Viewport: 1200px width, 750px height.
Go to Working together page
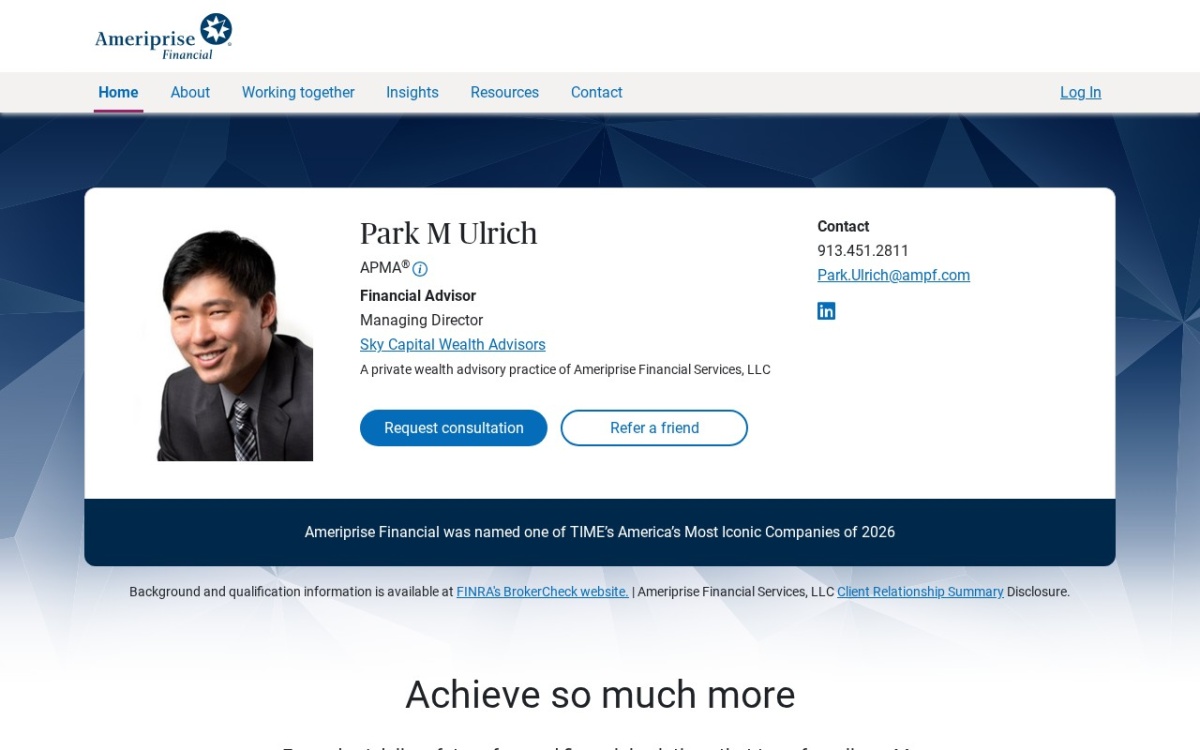tap(298, 92)
